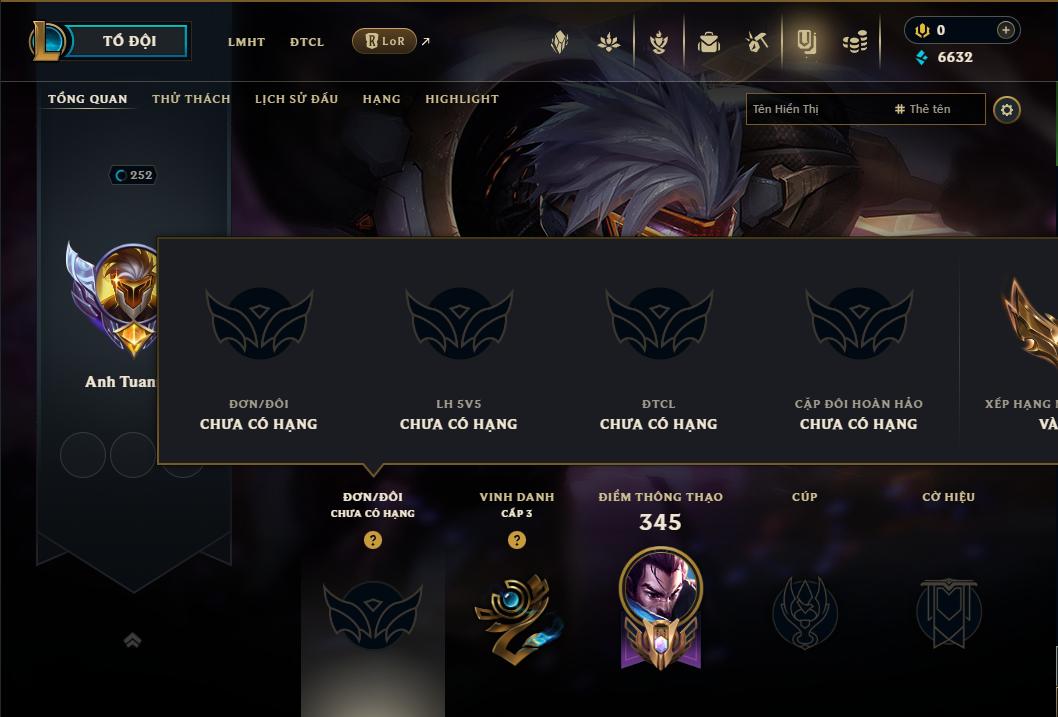
Task: Click the help question mark under Vinh Danh
Action: click(x=517, y=540)
